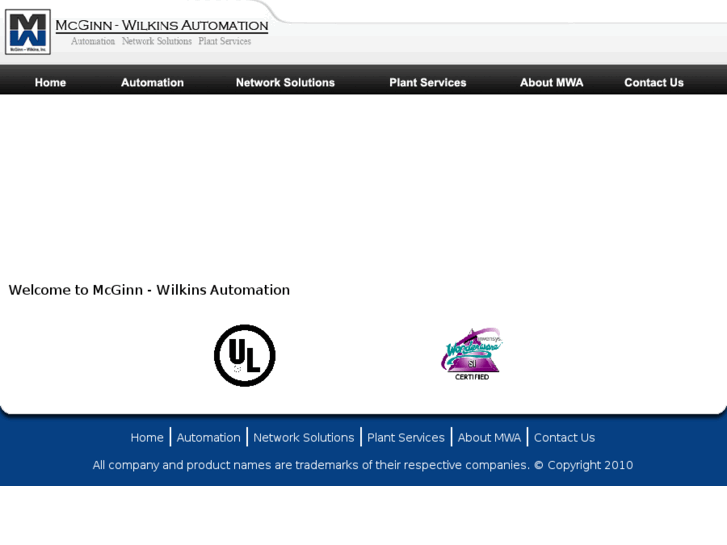This screenshot has height=545, width=727.
Task: Open About MWA in the black navigation bar
Action: click(x=551, y=83)
